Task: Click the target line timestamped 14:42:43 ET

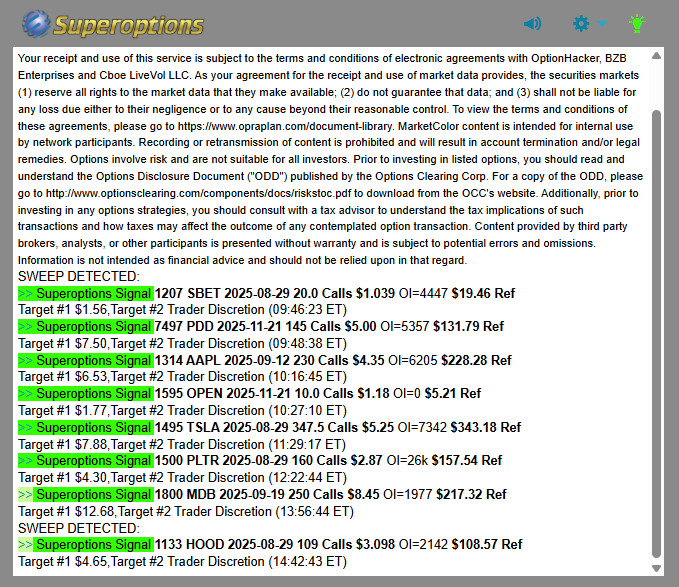Action: pyautogui.click(x=182, y=562)
